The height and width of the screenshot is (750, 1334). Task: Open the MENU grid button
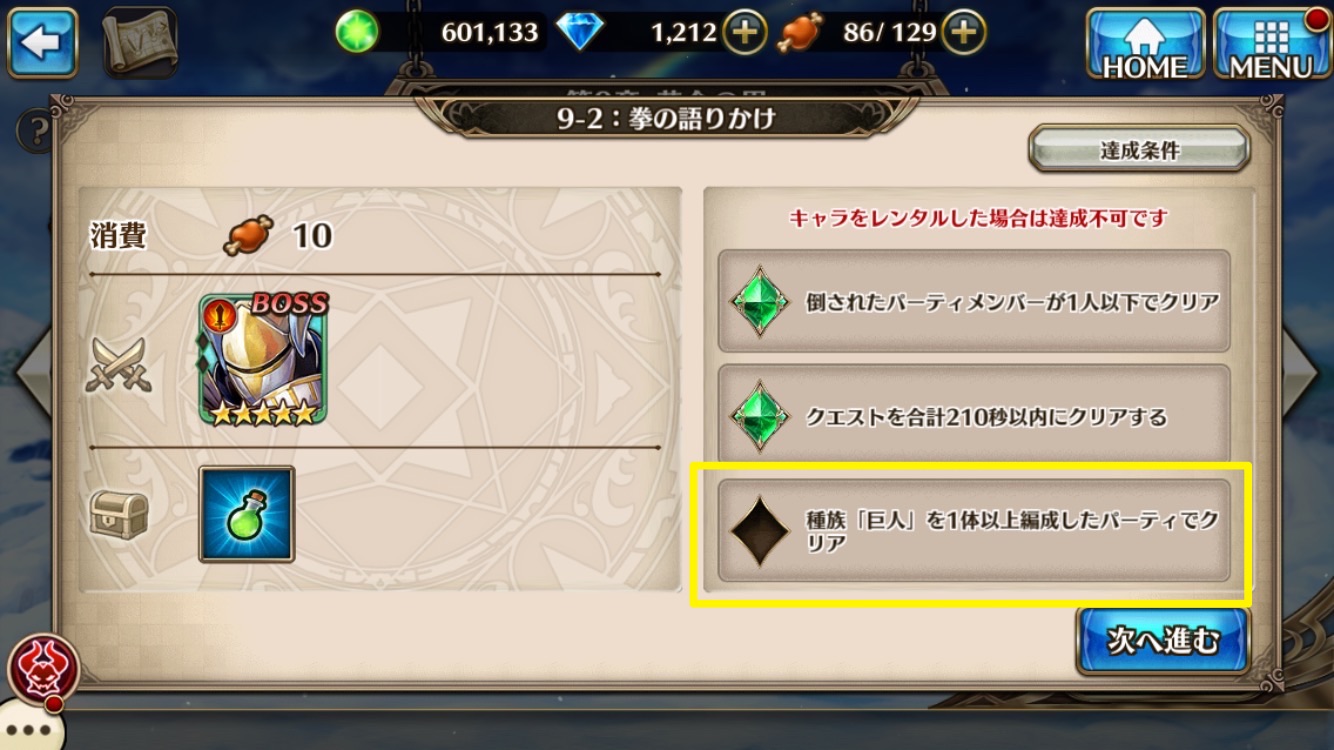(x=1270, y=43)
